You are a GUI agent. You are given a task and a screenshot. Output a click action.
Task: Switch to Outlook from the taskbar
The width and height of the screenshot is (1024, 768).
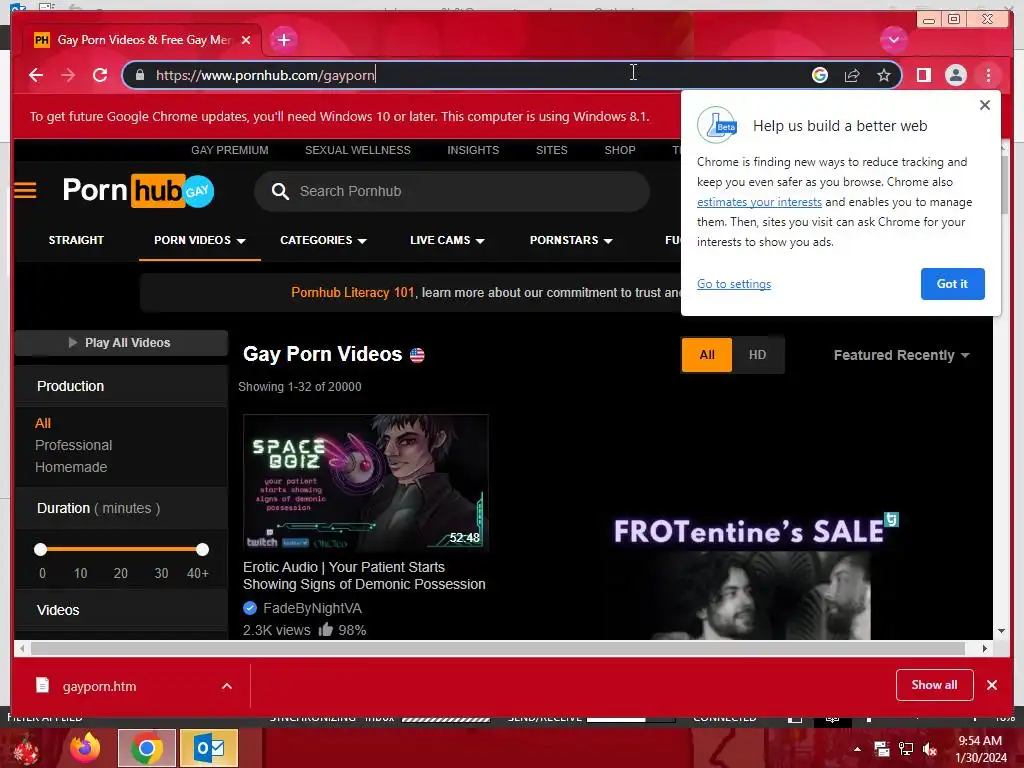[209, 748]
